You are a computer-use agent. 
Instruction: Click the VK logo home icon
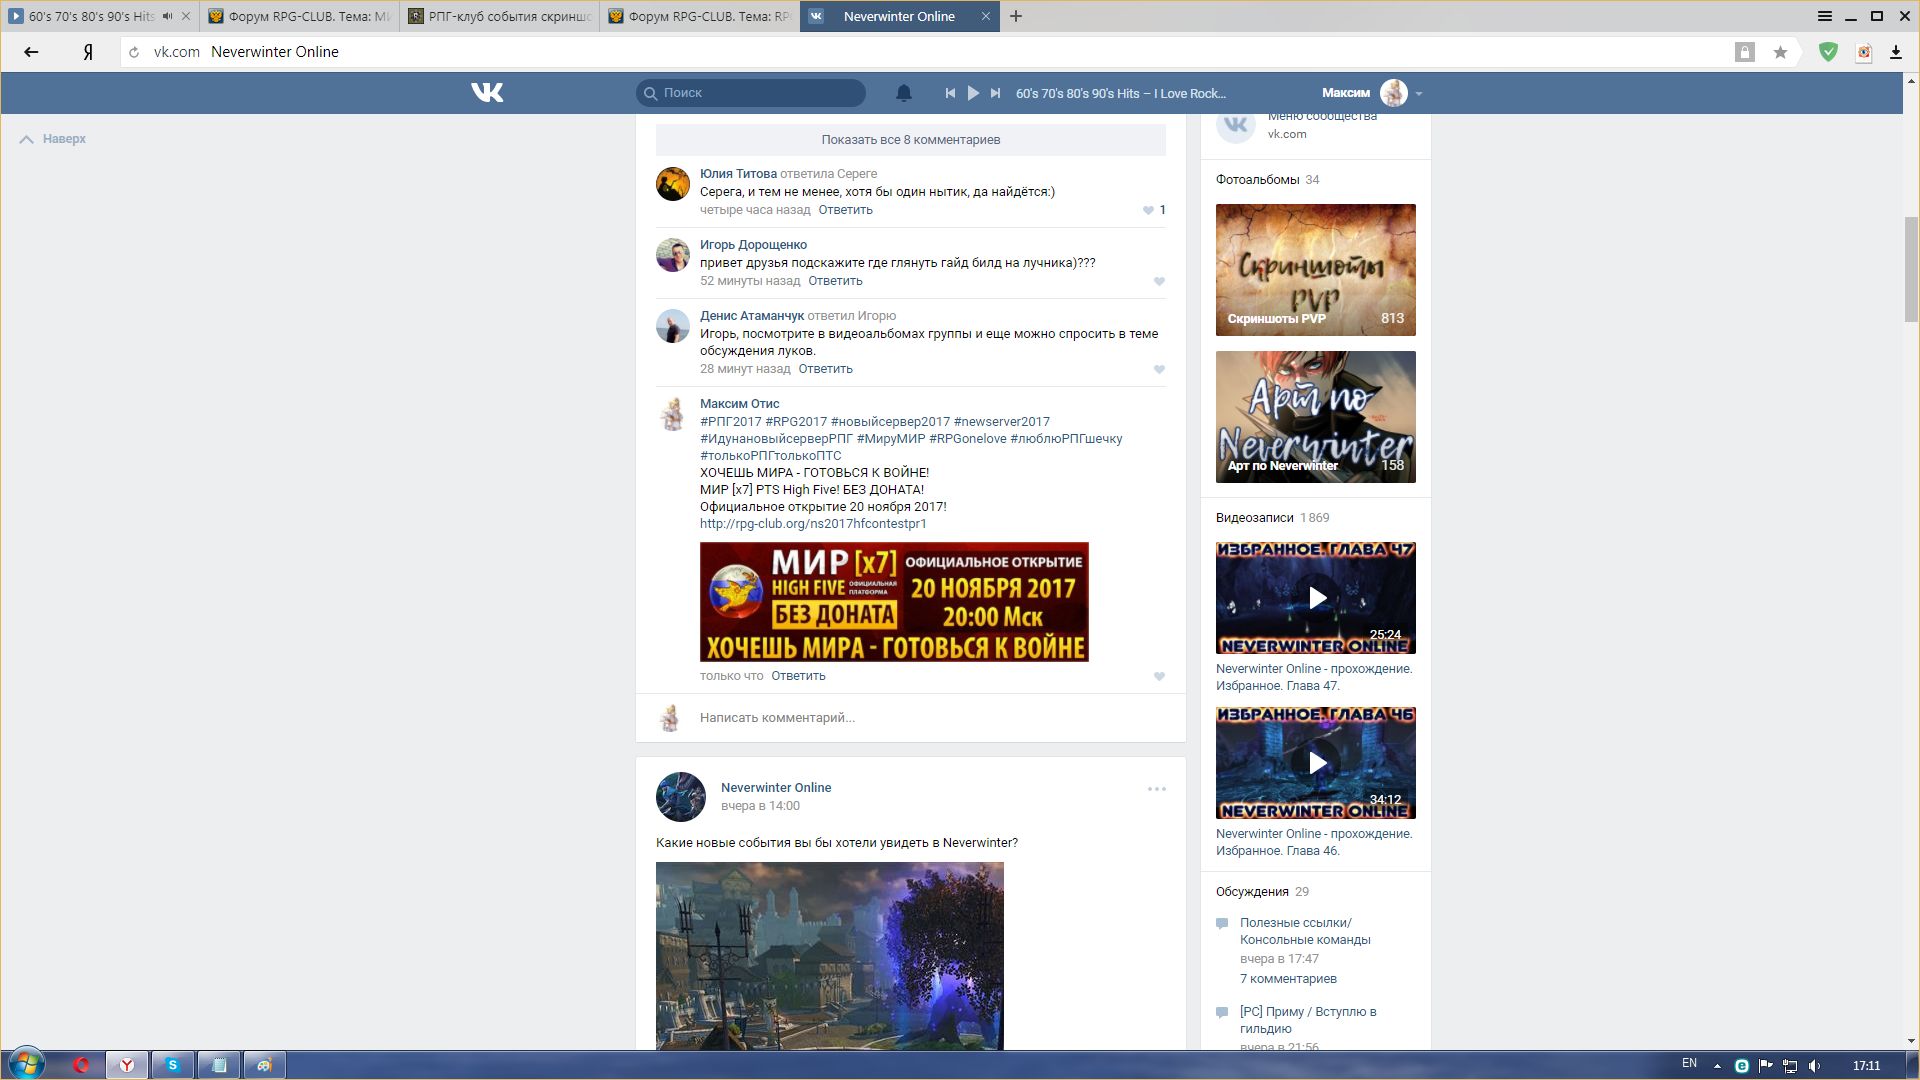487,93
